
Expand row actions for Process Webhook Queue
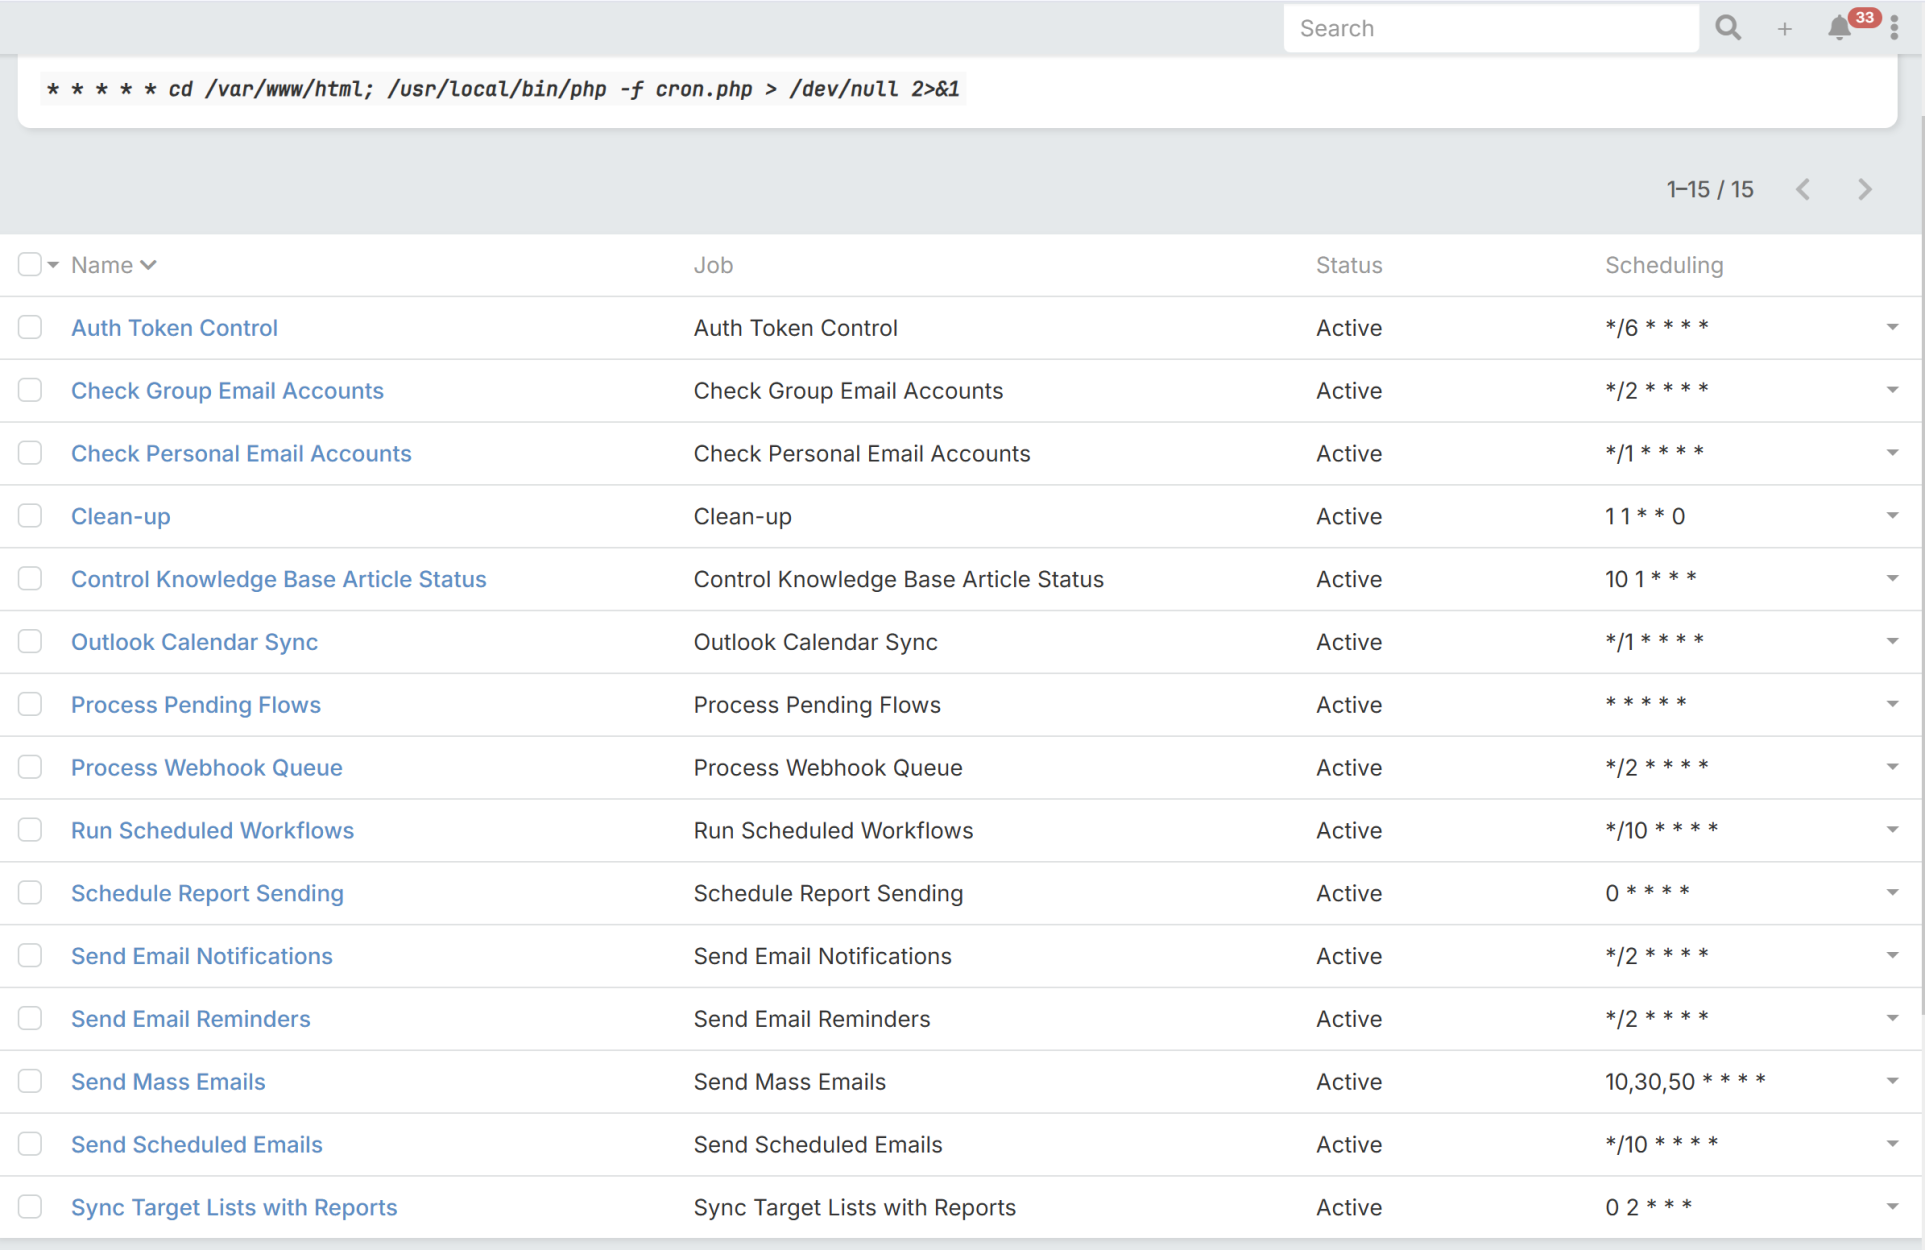[1892, 767]
